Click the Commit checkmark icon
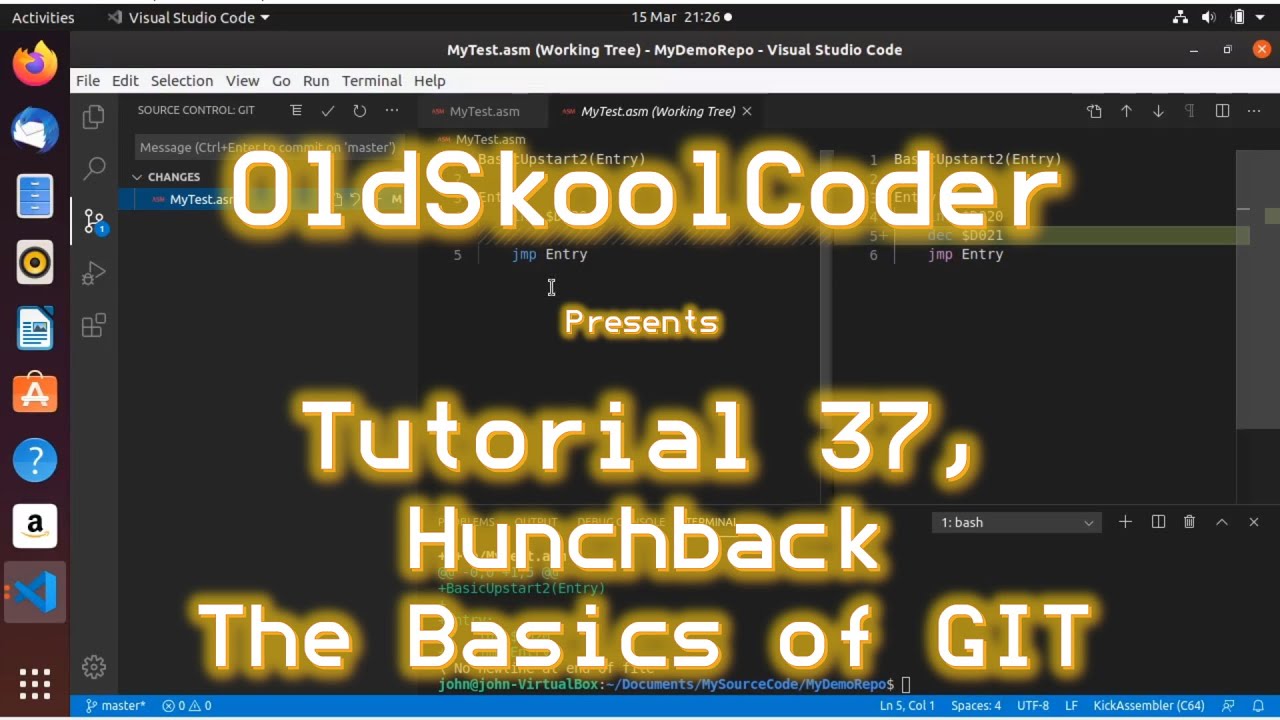 click(327, 111)
